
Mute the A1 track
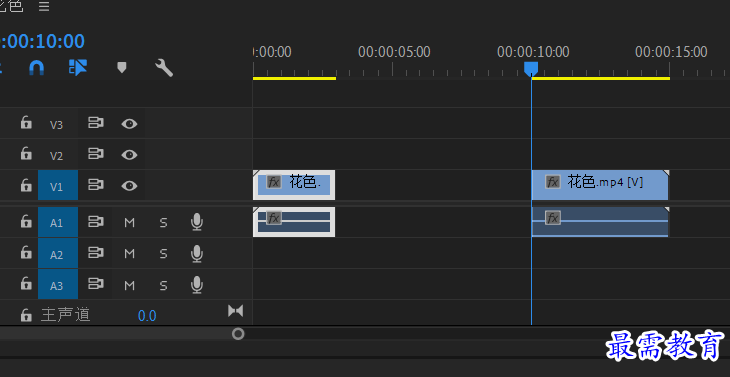point(129,223)
